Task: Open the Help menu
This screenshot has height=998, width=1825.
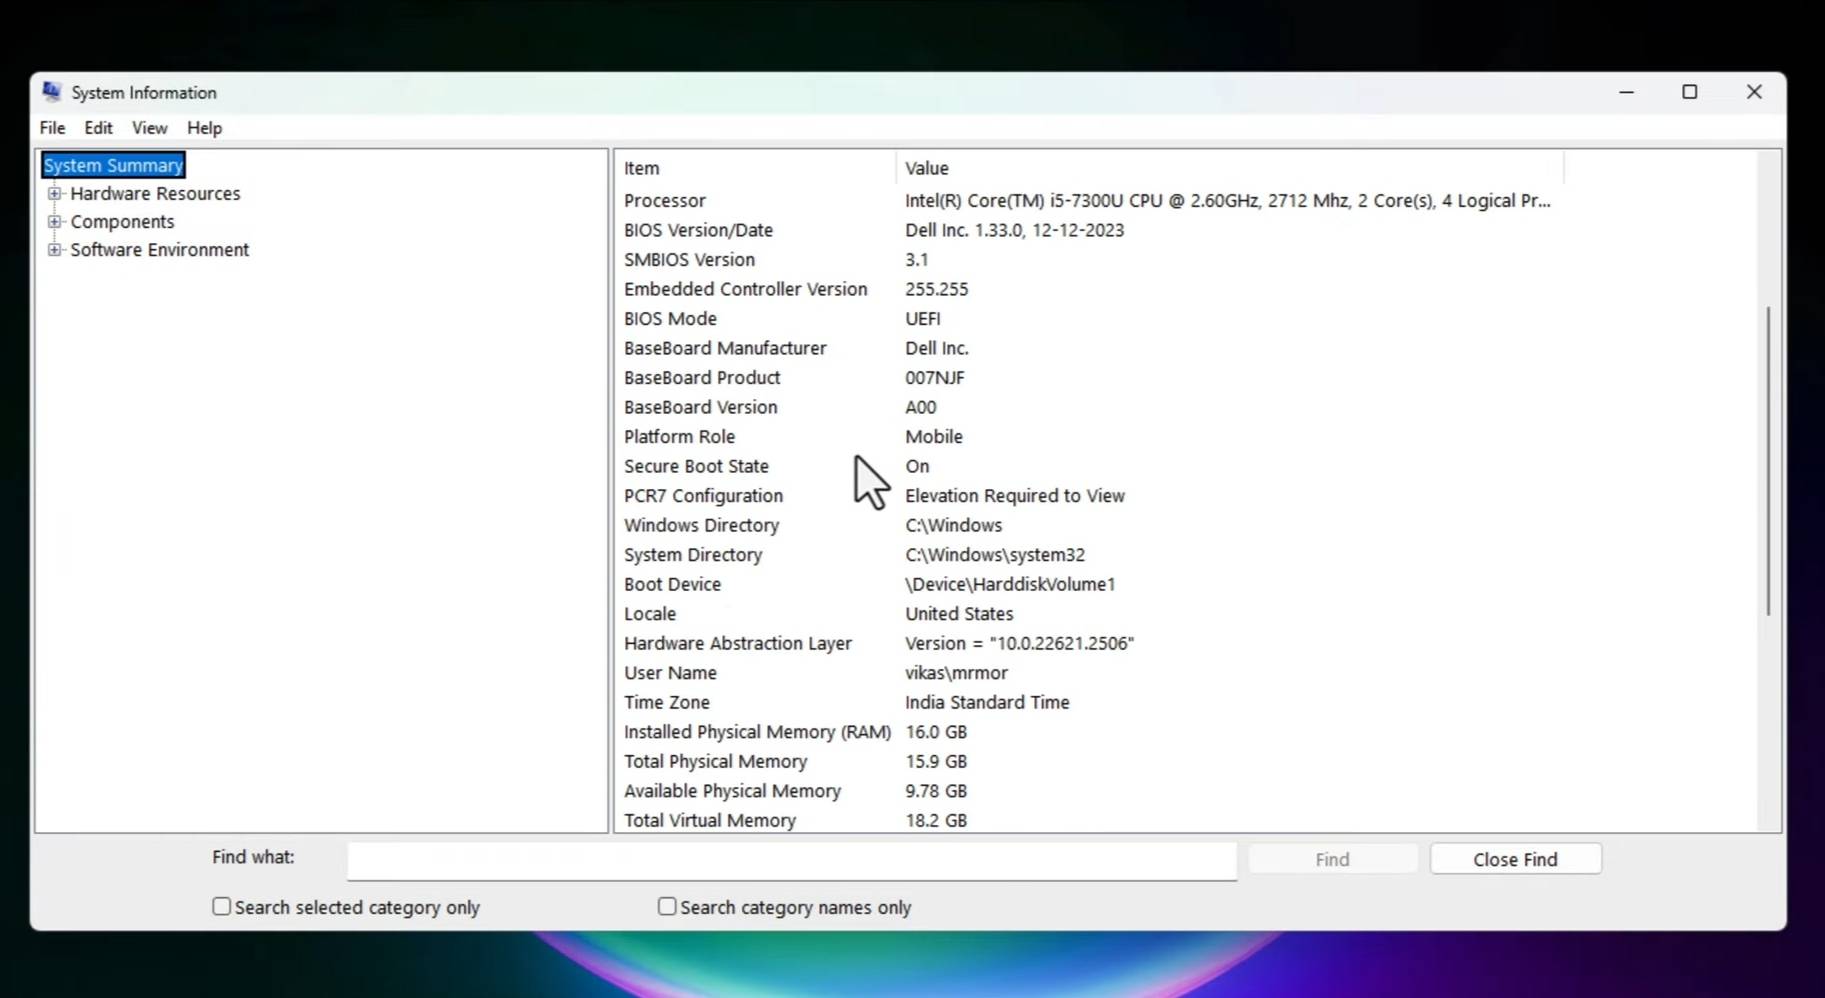Action: coord(204,128)
